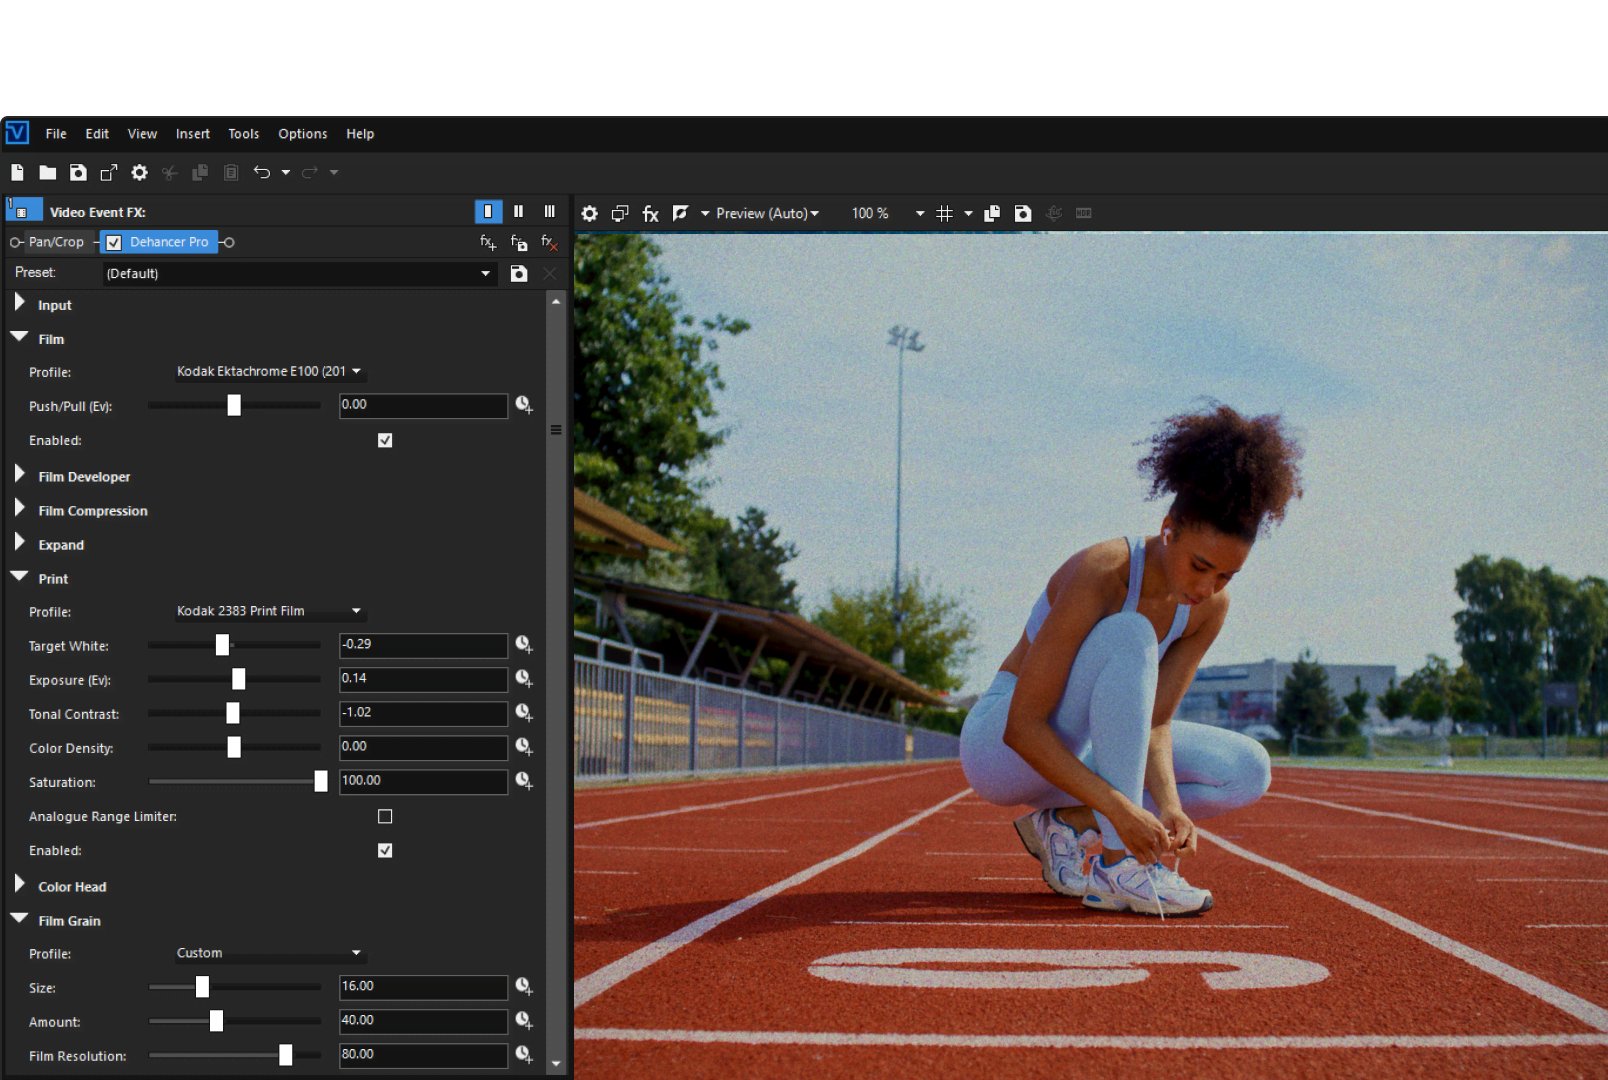Toggle the preview grid overlay icon
This screenshot has width=1608, height=1080.
[x=944, y=213]
